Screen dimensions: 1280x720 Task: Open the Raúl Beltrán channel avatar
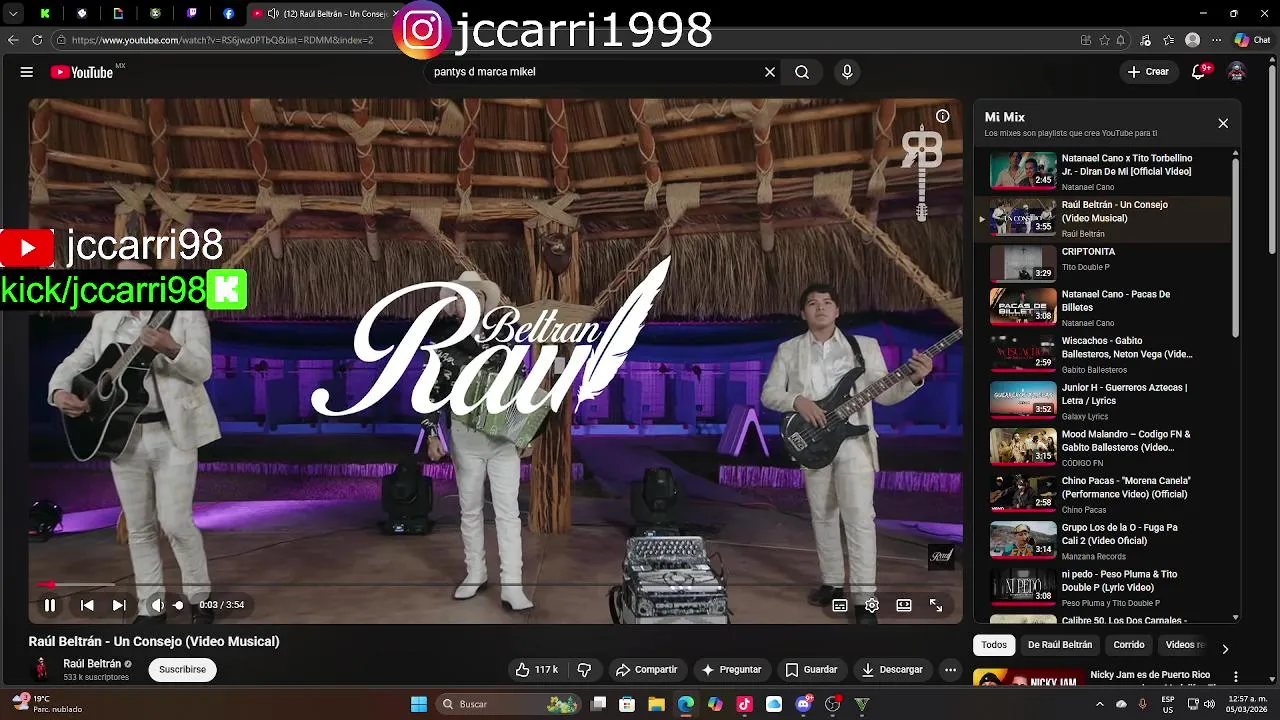coord(42,670)
